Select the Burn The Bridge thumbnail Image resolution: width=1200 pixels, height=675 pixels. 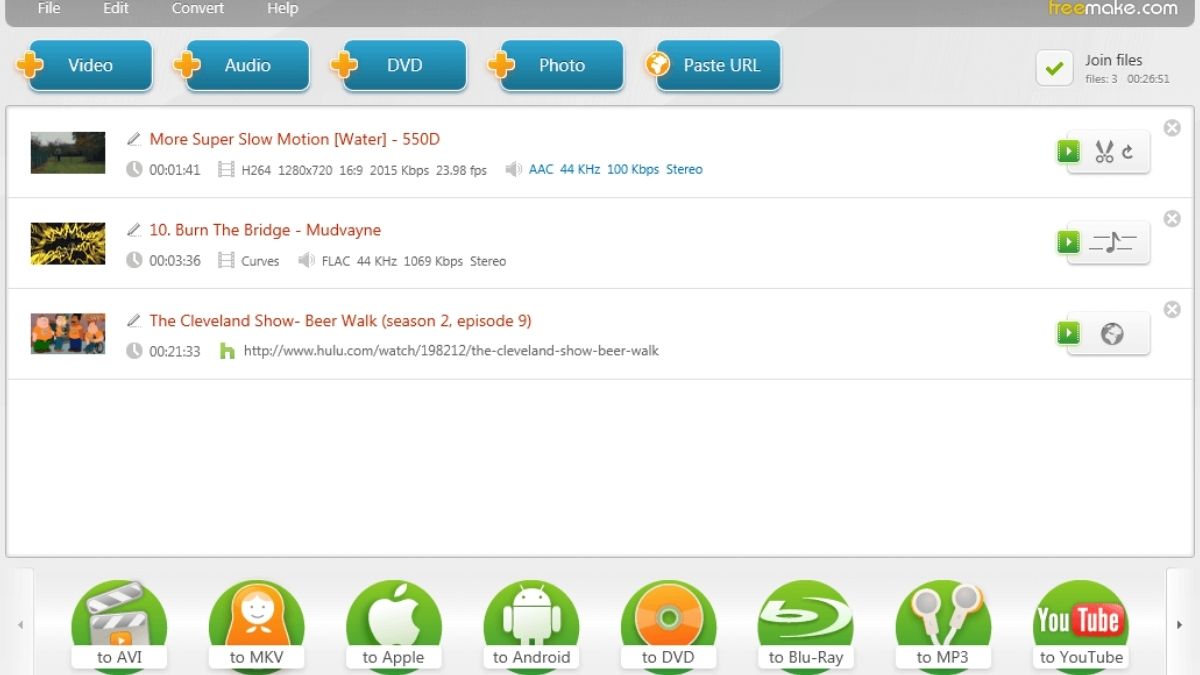point(68,244)
